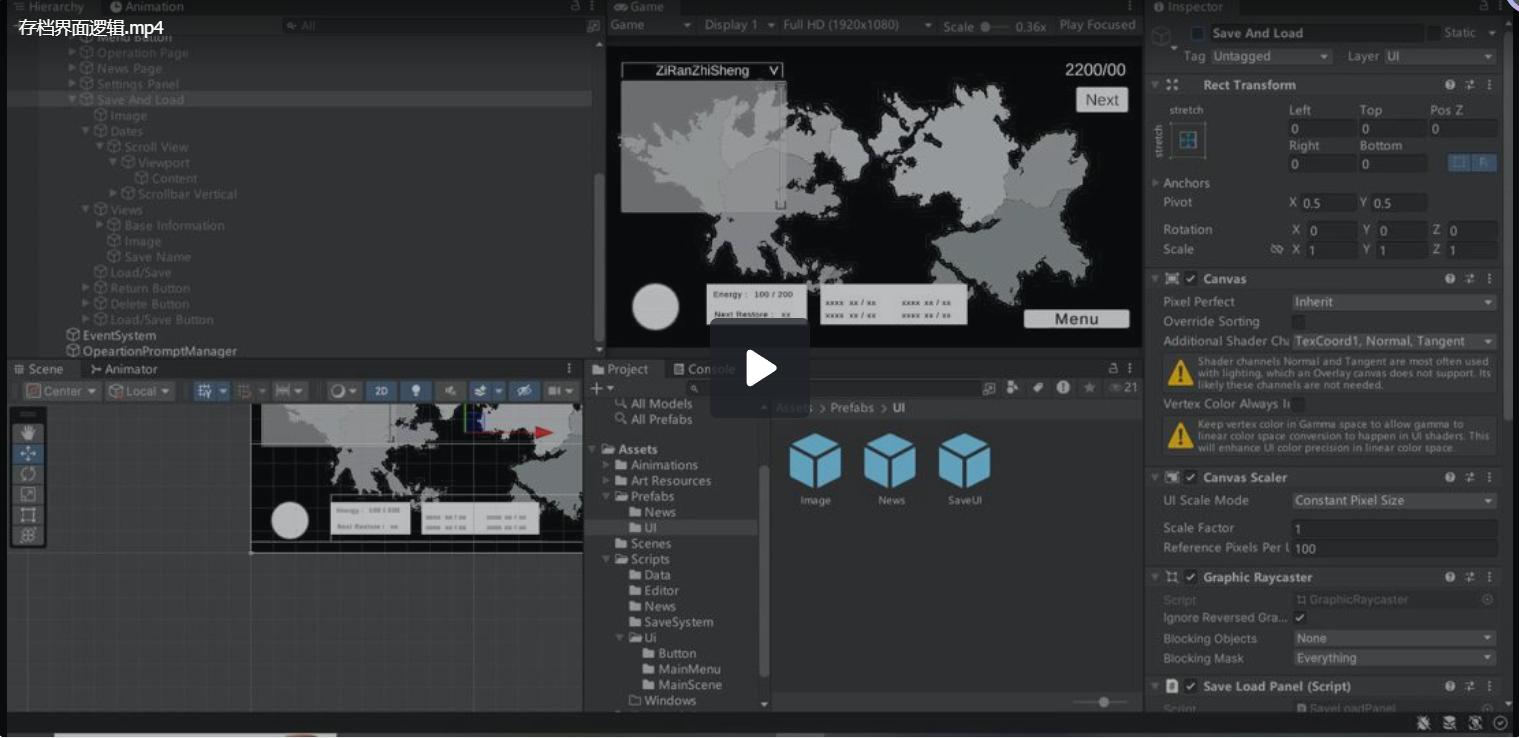Select the Rect tool in Scene toolbar

[x=28, y=515]
